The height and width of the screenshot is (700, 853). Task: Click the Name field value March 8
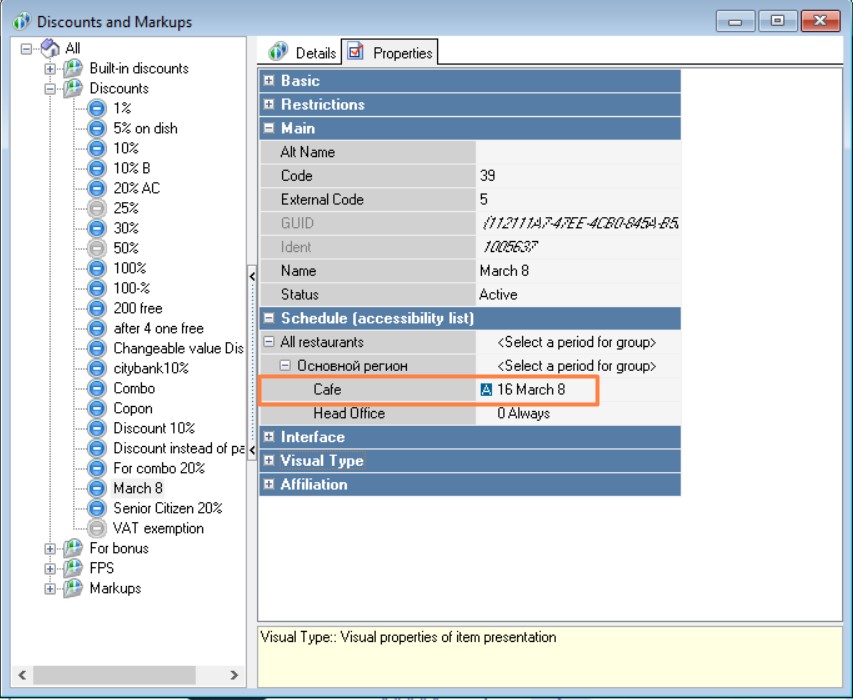[x=505, y=271]
